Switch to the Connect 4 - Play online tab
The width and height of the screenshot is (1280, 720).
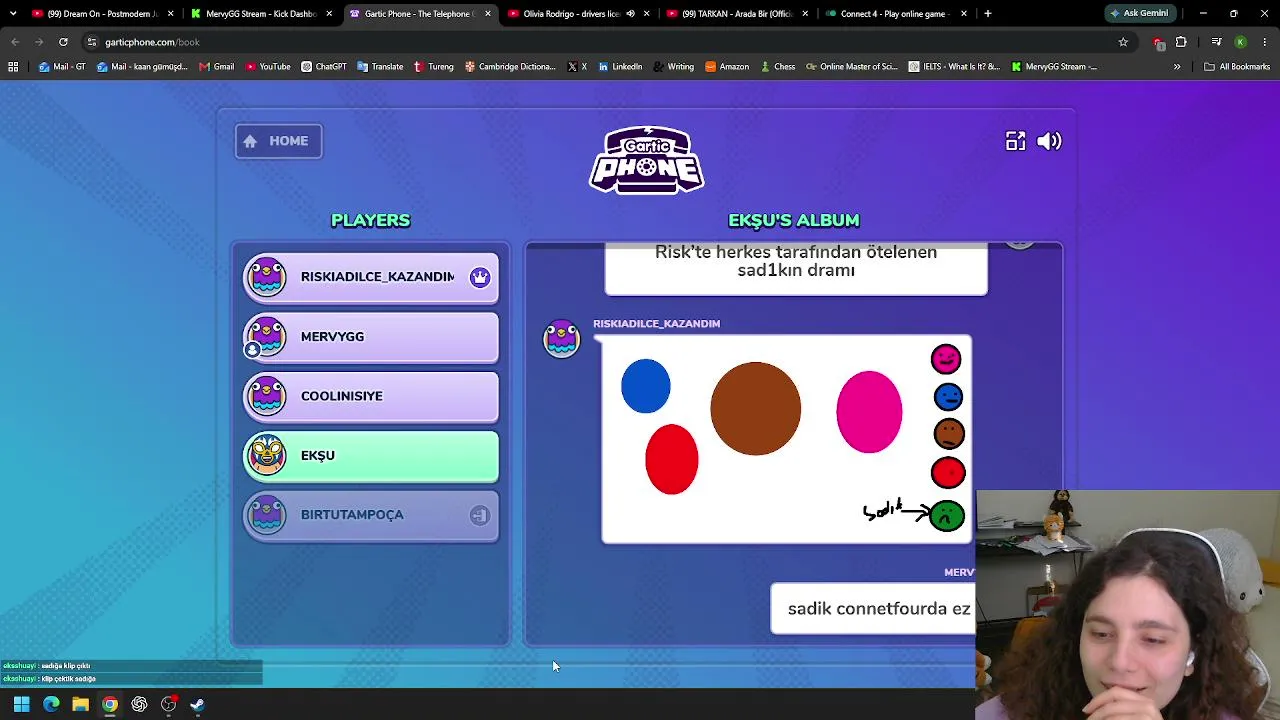(894, 14)
